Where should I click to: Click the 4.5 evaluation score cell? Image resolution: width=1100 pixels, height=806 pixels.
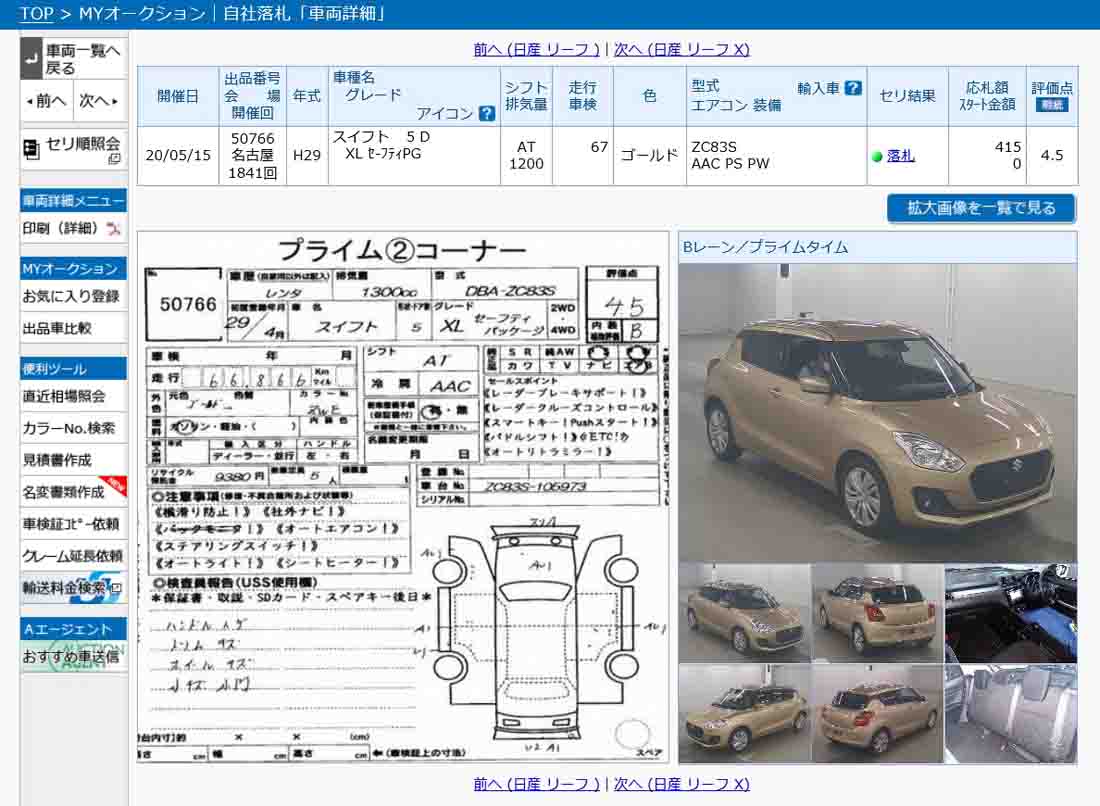tap(1052, 156)
